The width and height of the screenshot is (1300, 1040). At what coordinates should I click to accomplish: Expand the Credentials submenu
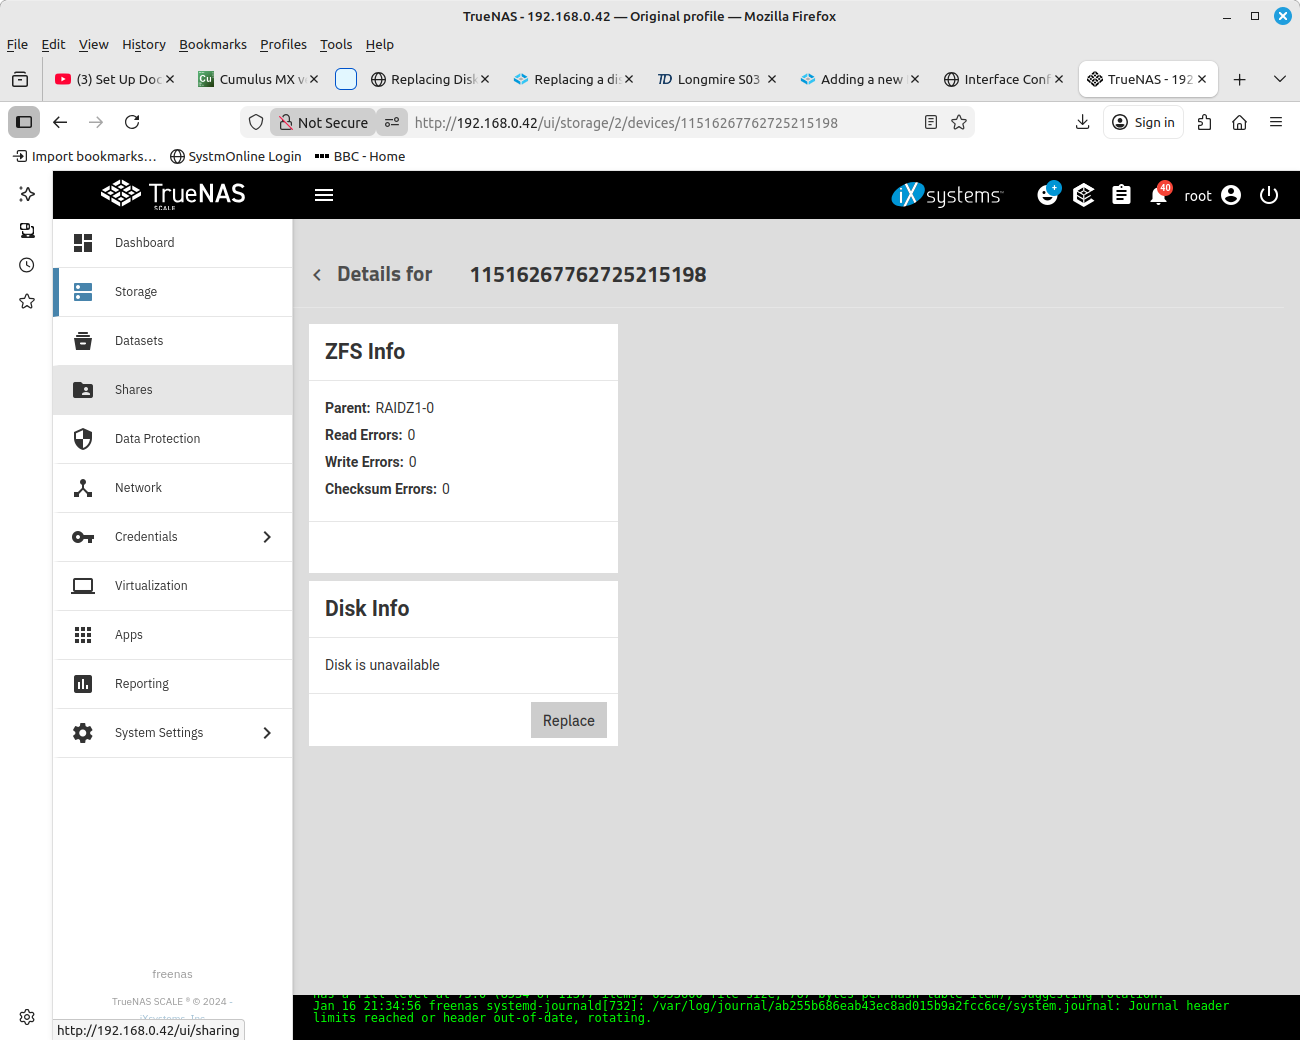pos(267,537)
